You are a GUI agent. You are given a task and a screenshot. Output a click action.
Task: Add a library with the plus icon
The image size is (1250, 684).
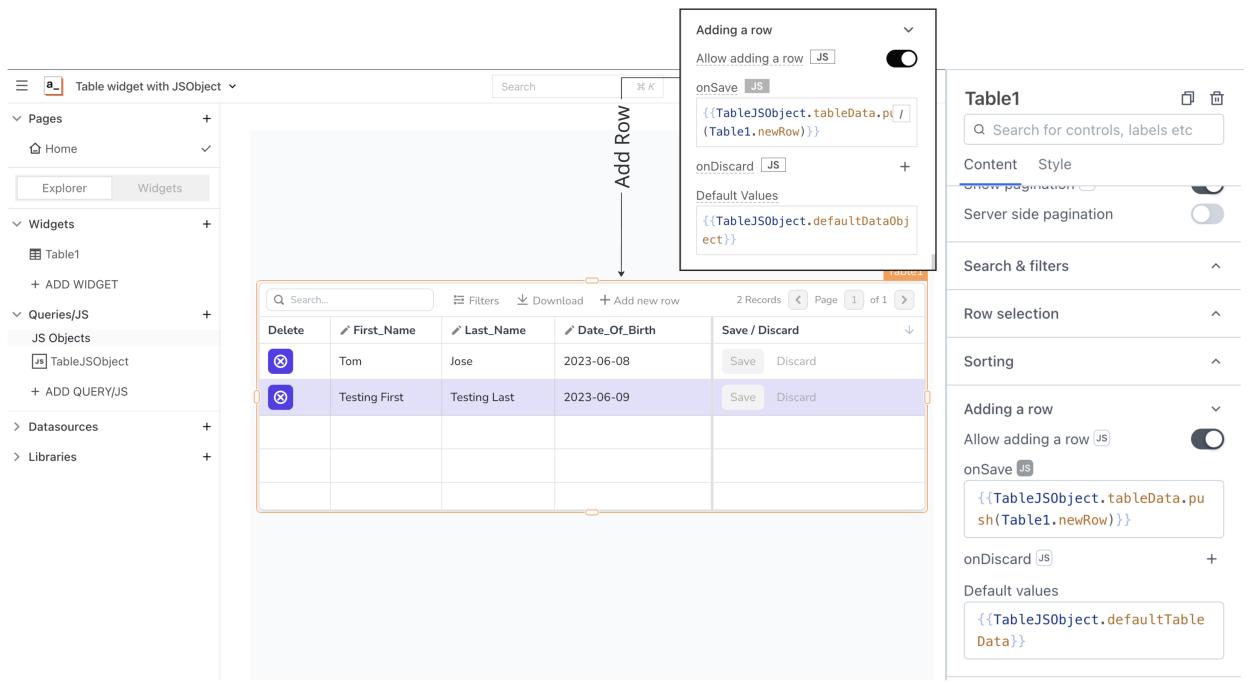tap(207, 457)
